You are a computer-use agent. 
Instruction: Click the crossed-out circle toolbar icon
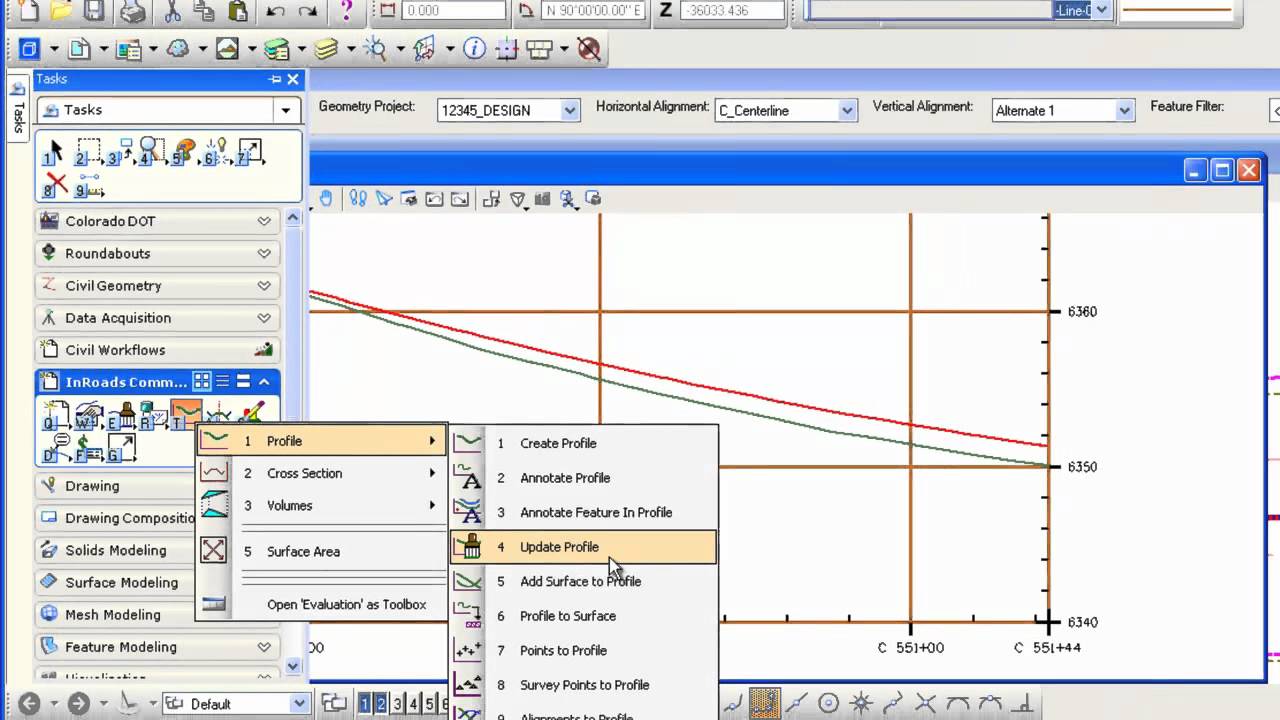tap(589, 48)
